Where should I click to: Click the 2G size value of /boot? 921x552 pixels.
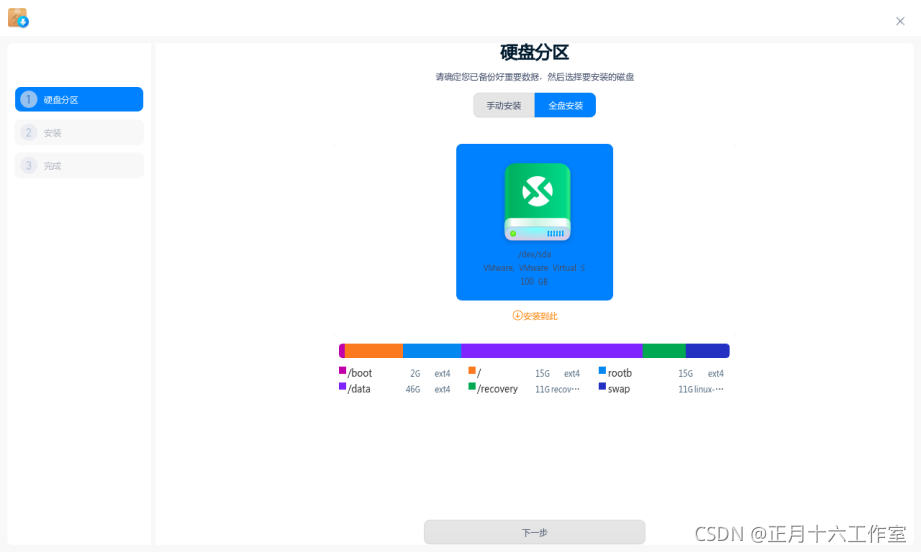coord(415,373)
